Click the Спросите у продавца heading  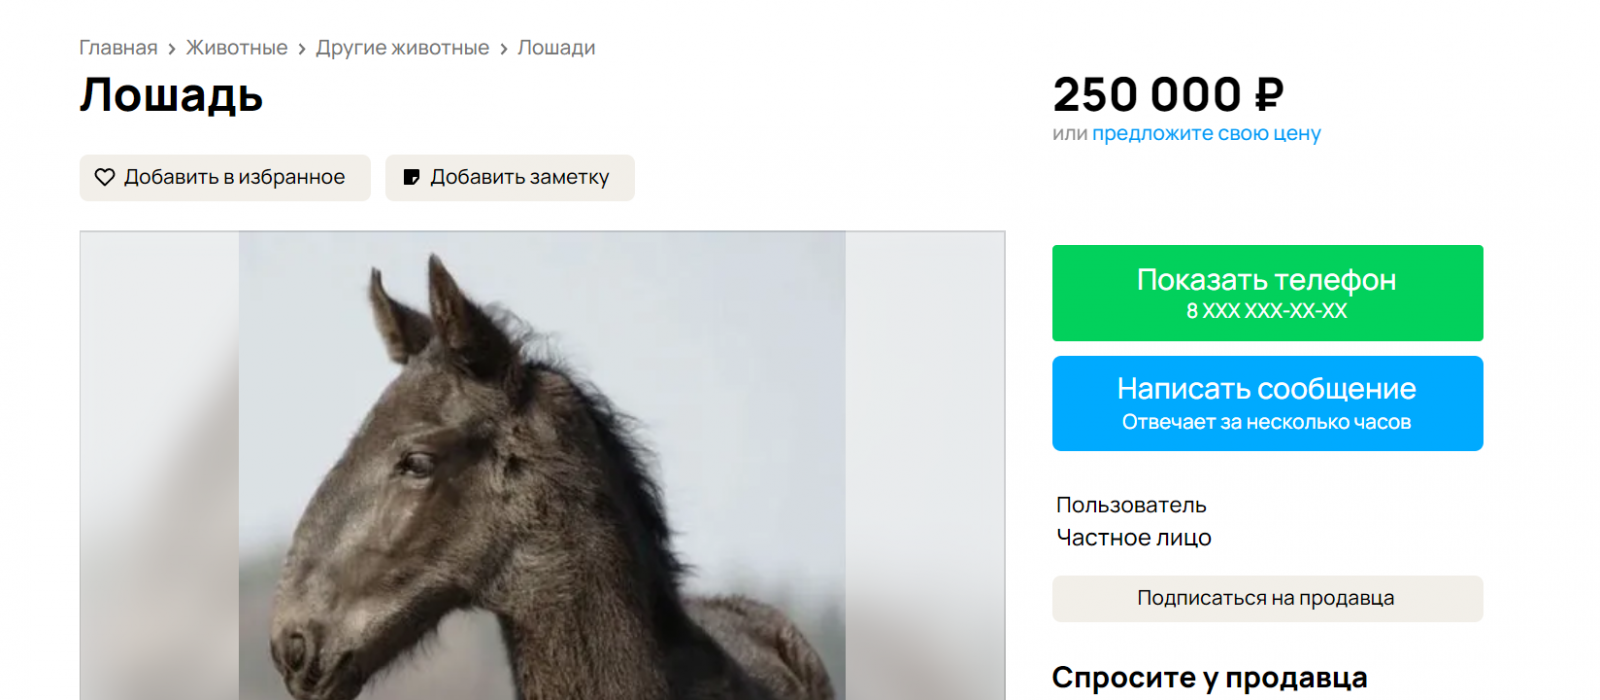tap(1209, 677)
